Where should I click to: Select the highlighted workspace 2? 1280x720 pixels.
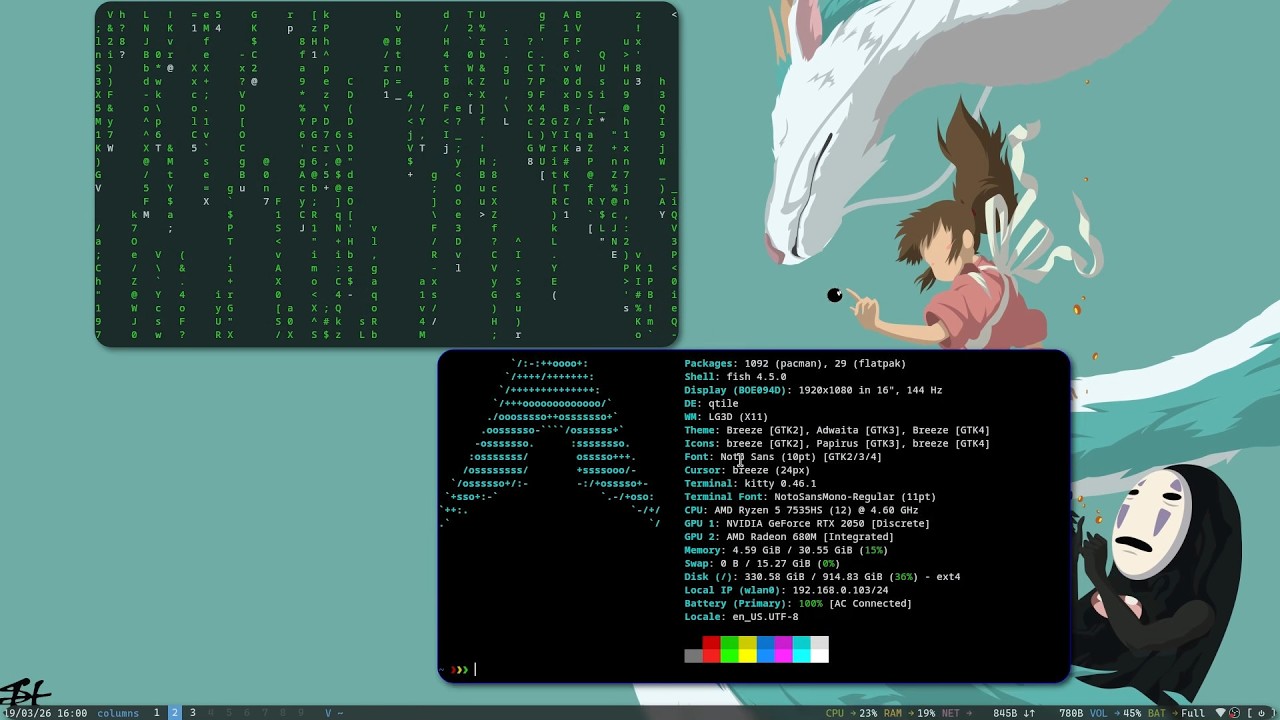coord(175,713)
